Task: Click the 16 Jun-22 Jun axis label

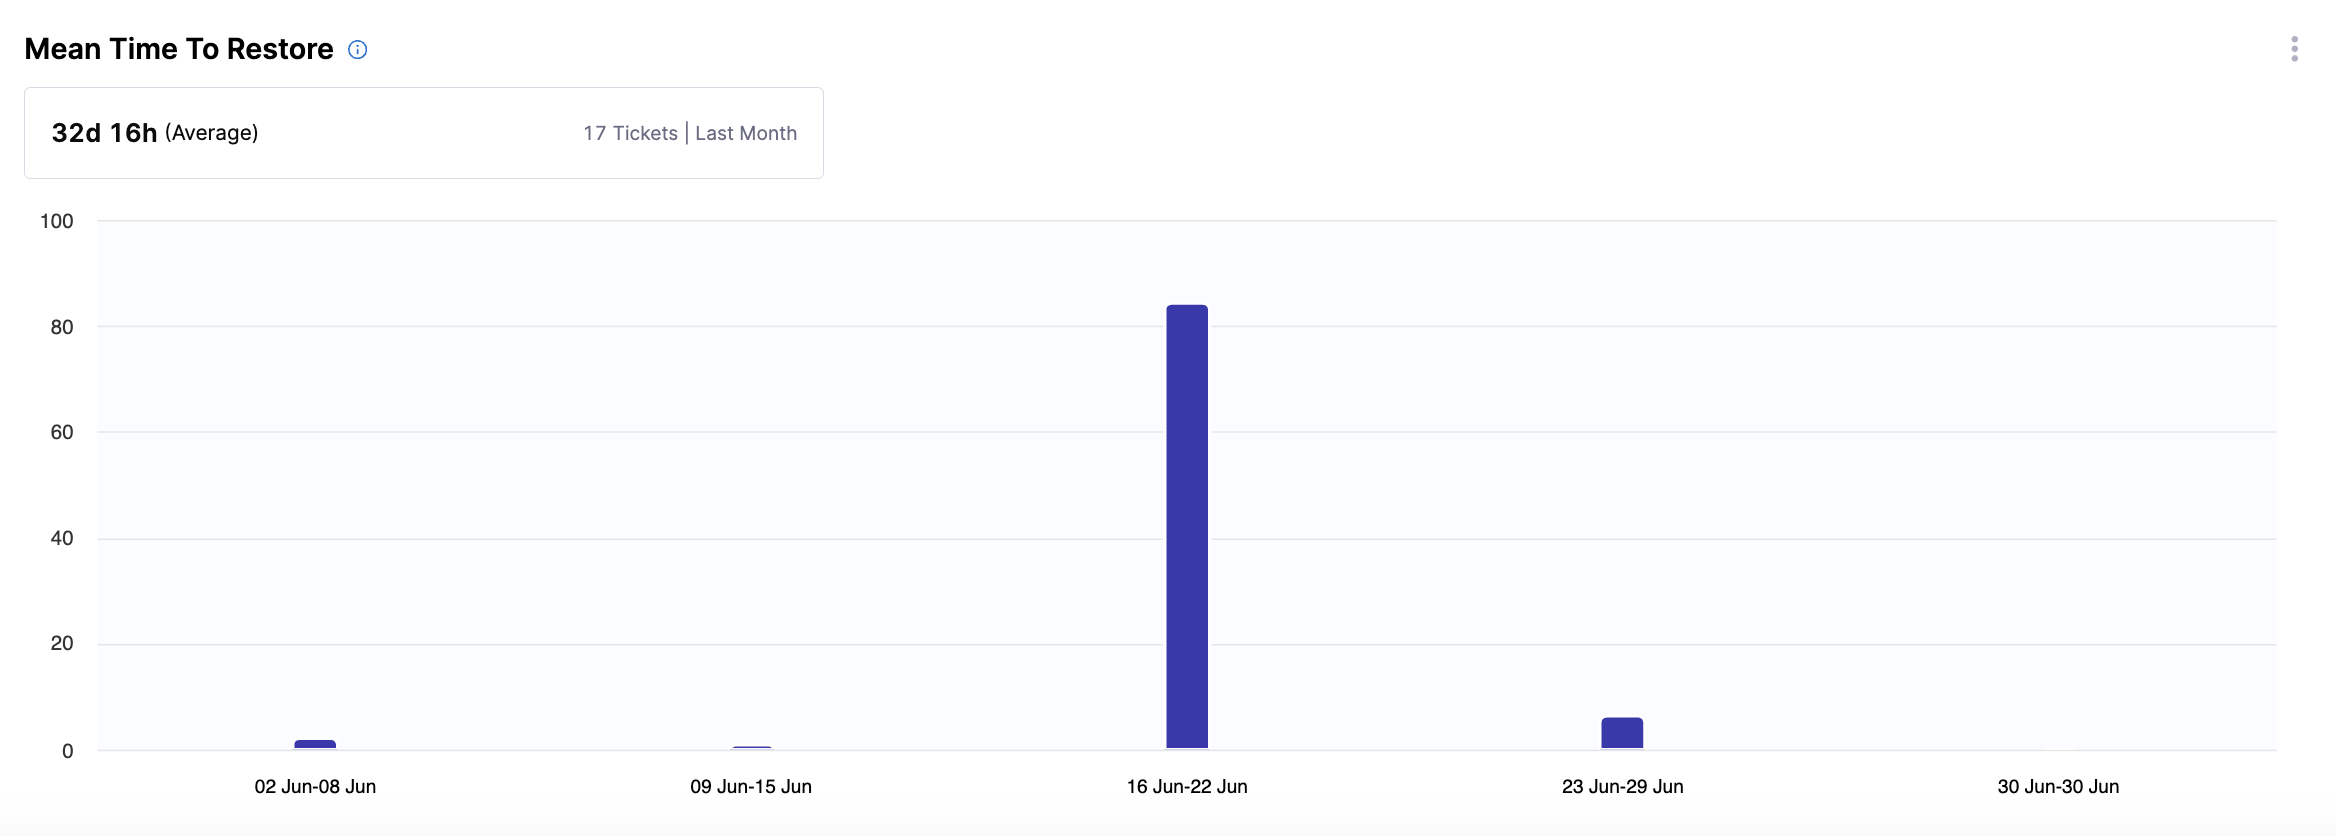Action: (1187, 787)
